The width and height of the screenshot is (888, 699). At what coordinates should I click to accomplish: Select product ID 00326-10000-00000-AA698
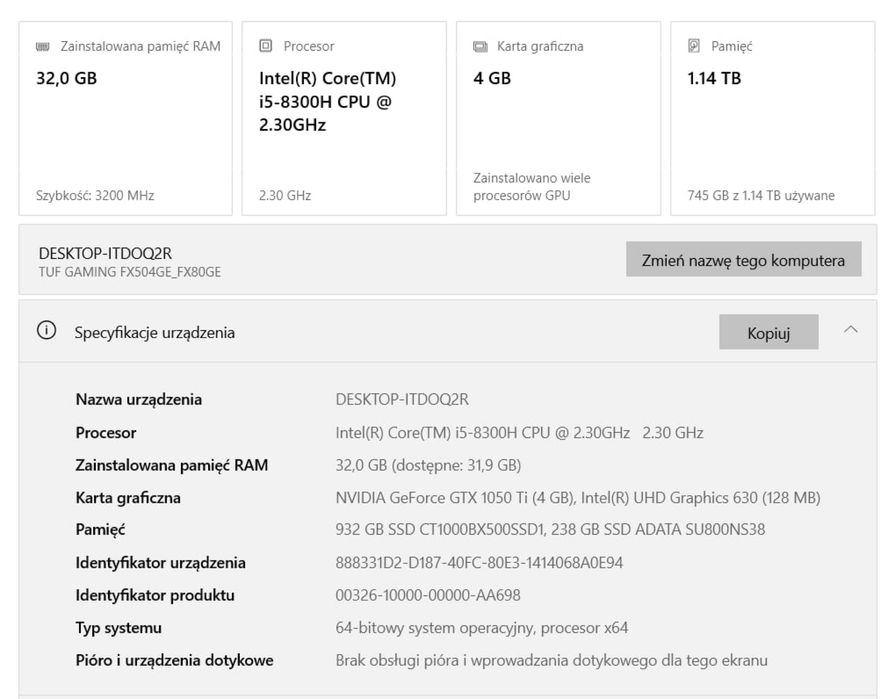click(428, 595)
